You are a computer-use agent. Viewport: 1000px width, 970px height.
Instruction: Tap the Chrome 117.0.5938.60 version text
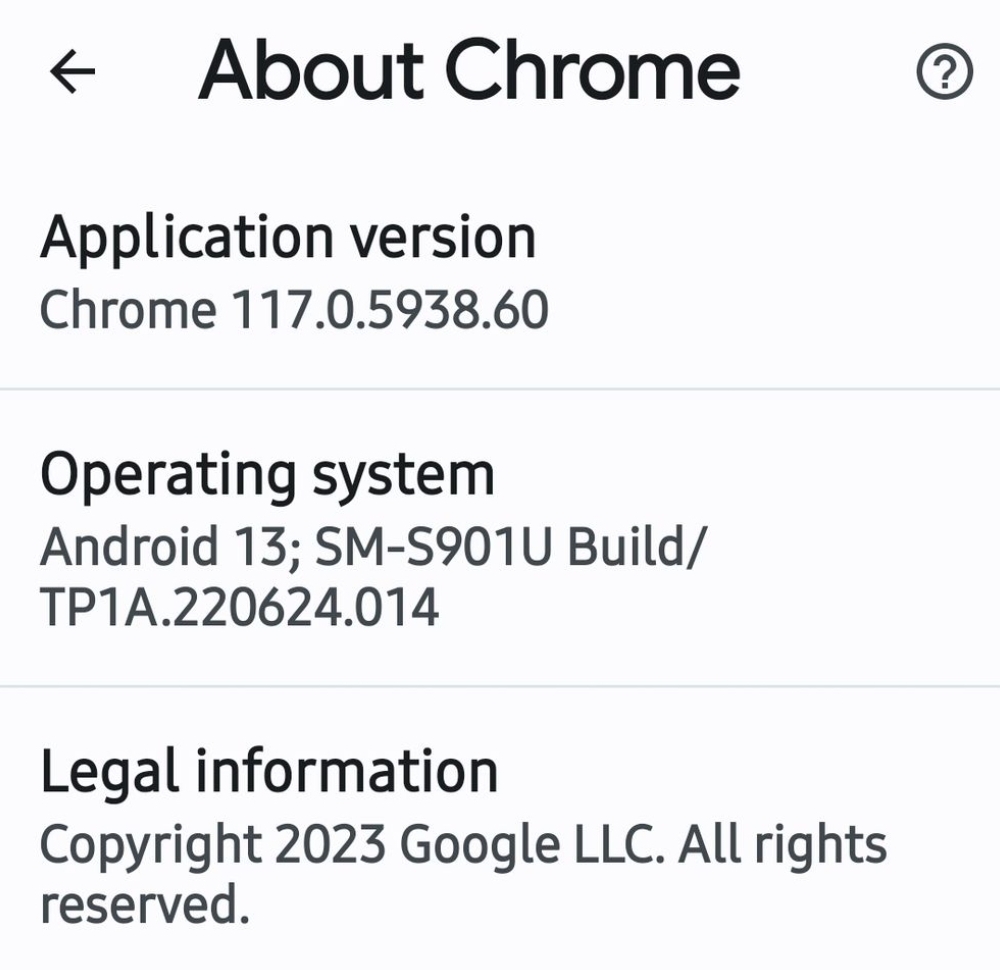[294, 310]
